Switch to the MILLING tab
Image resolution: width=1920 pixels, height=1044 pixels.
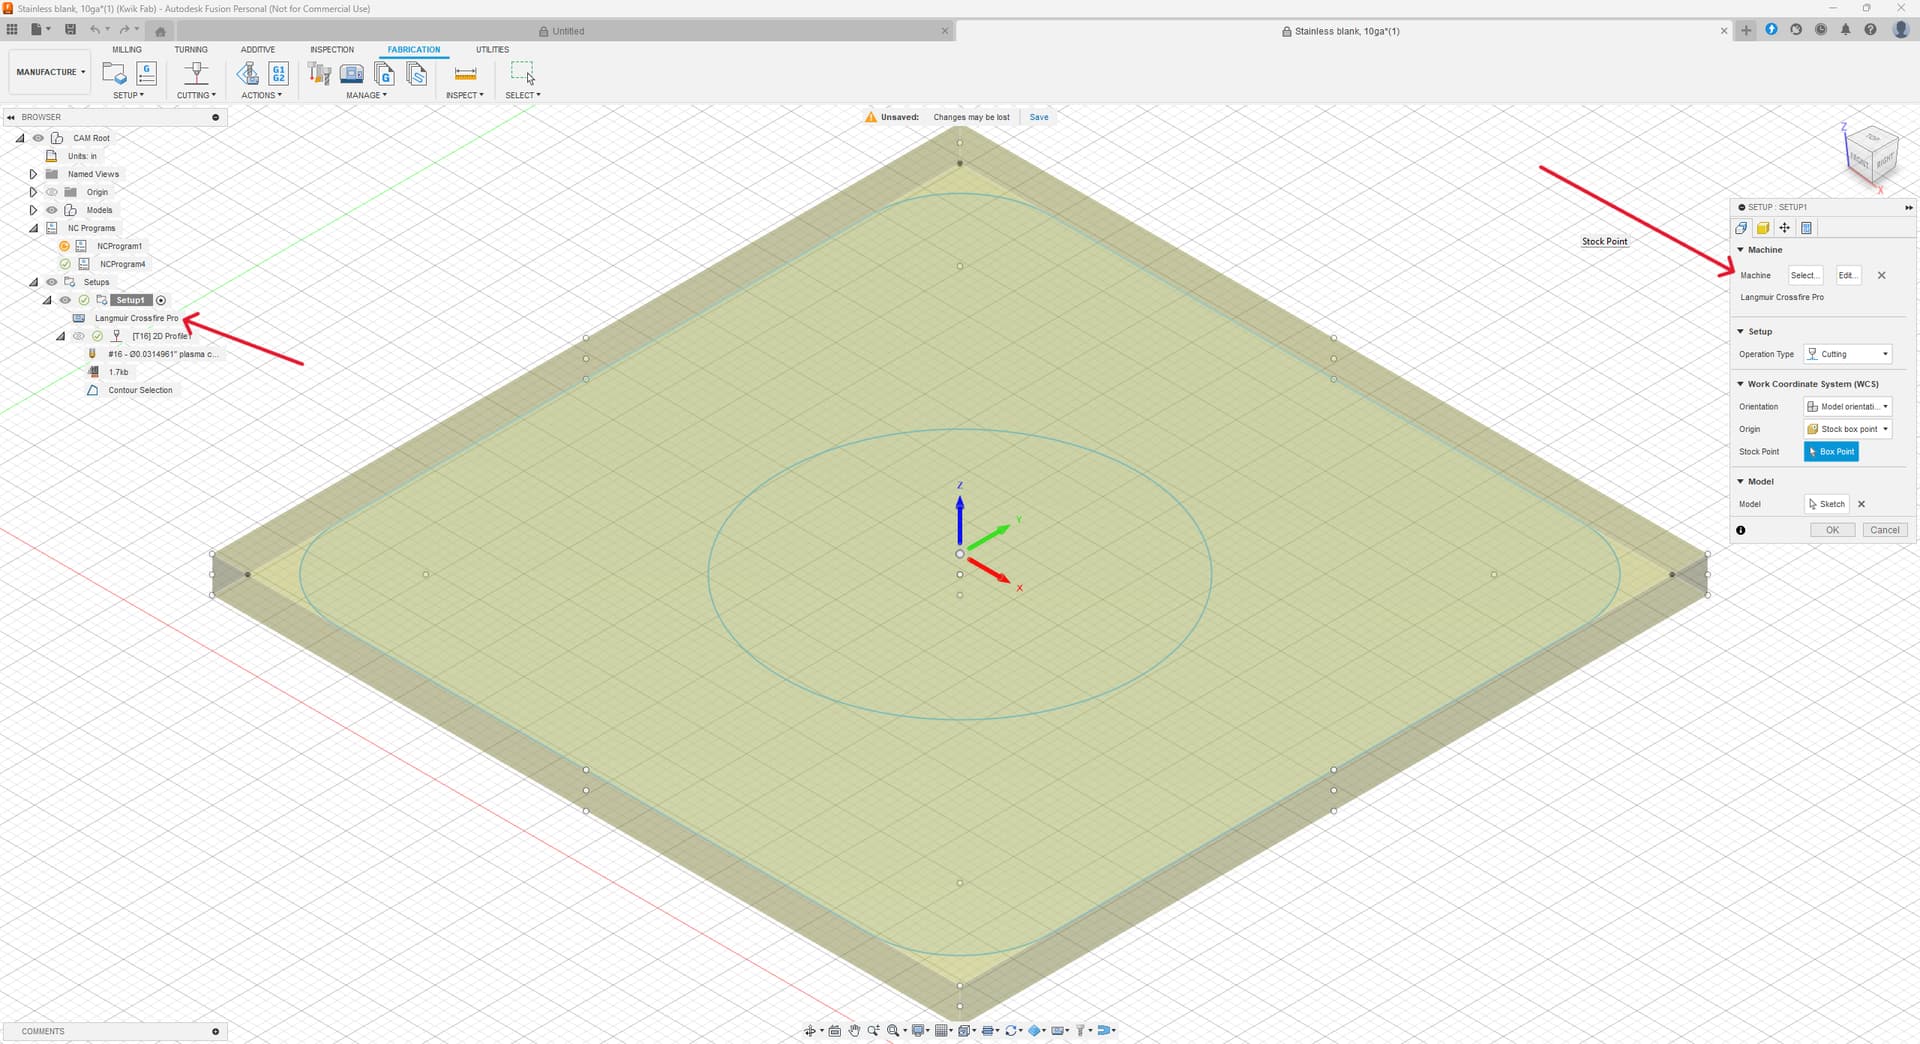[x=127, y=49]
